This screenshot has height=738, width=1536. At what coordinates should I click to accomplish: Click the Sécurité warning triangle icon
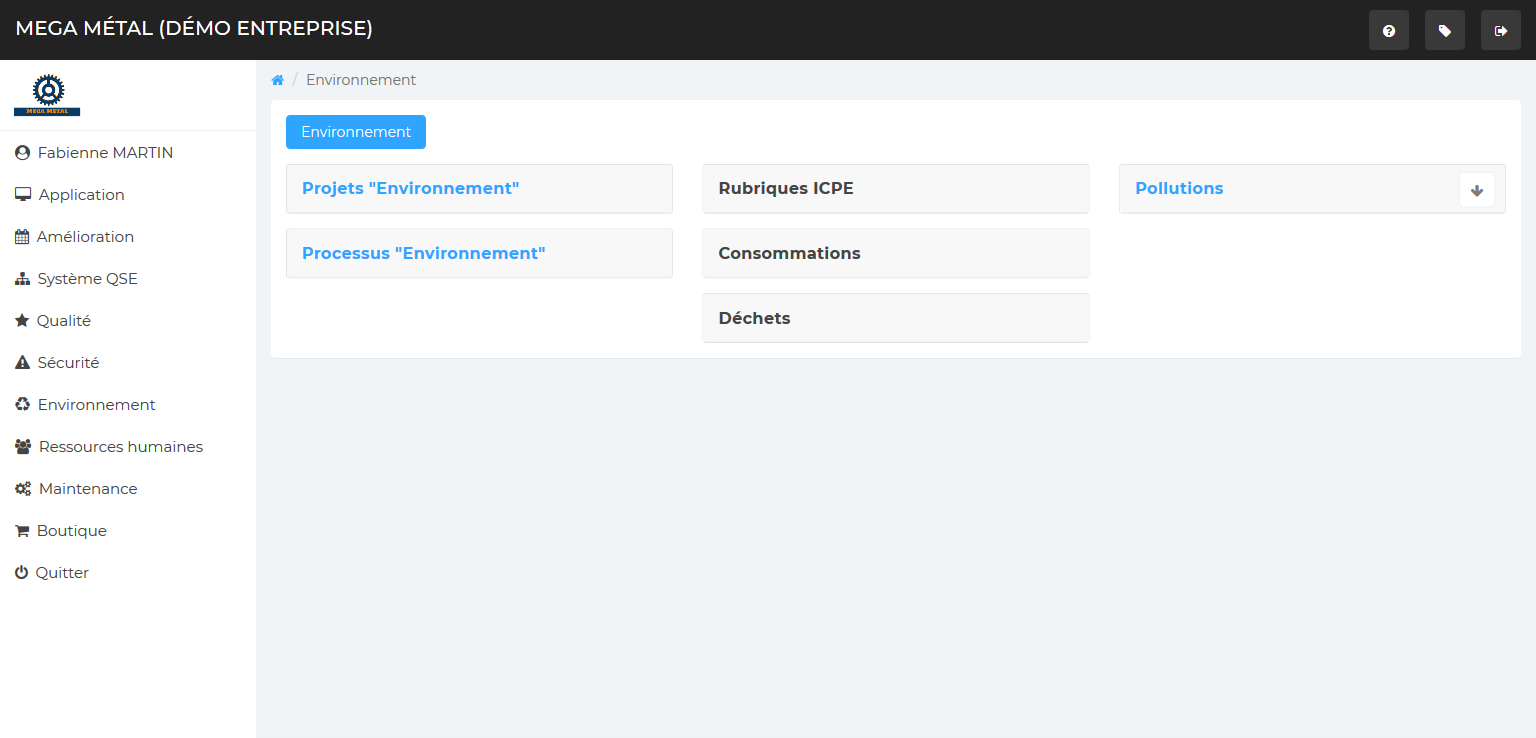pos(22,363)
